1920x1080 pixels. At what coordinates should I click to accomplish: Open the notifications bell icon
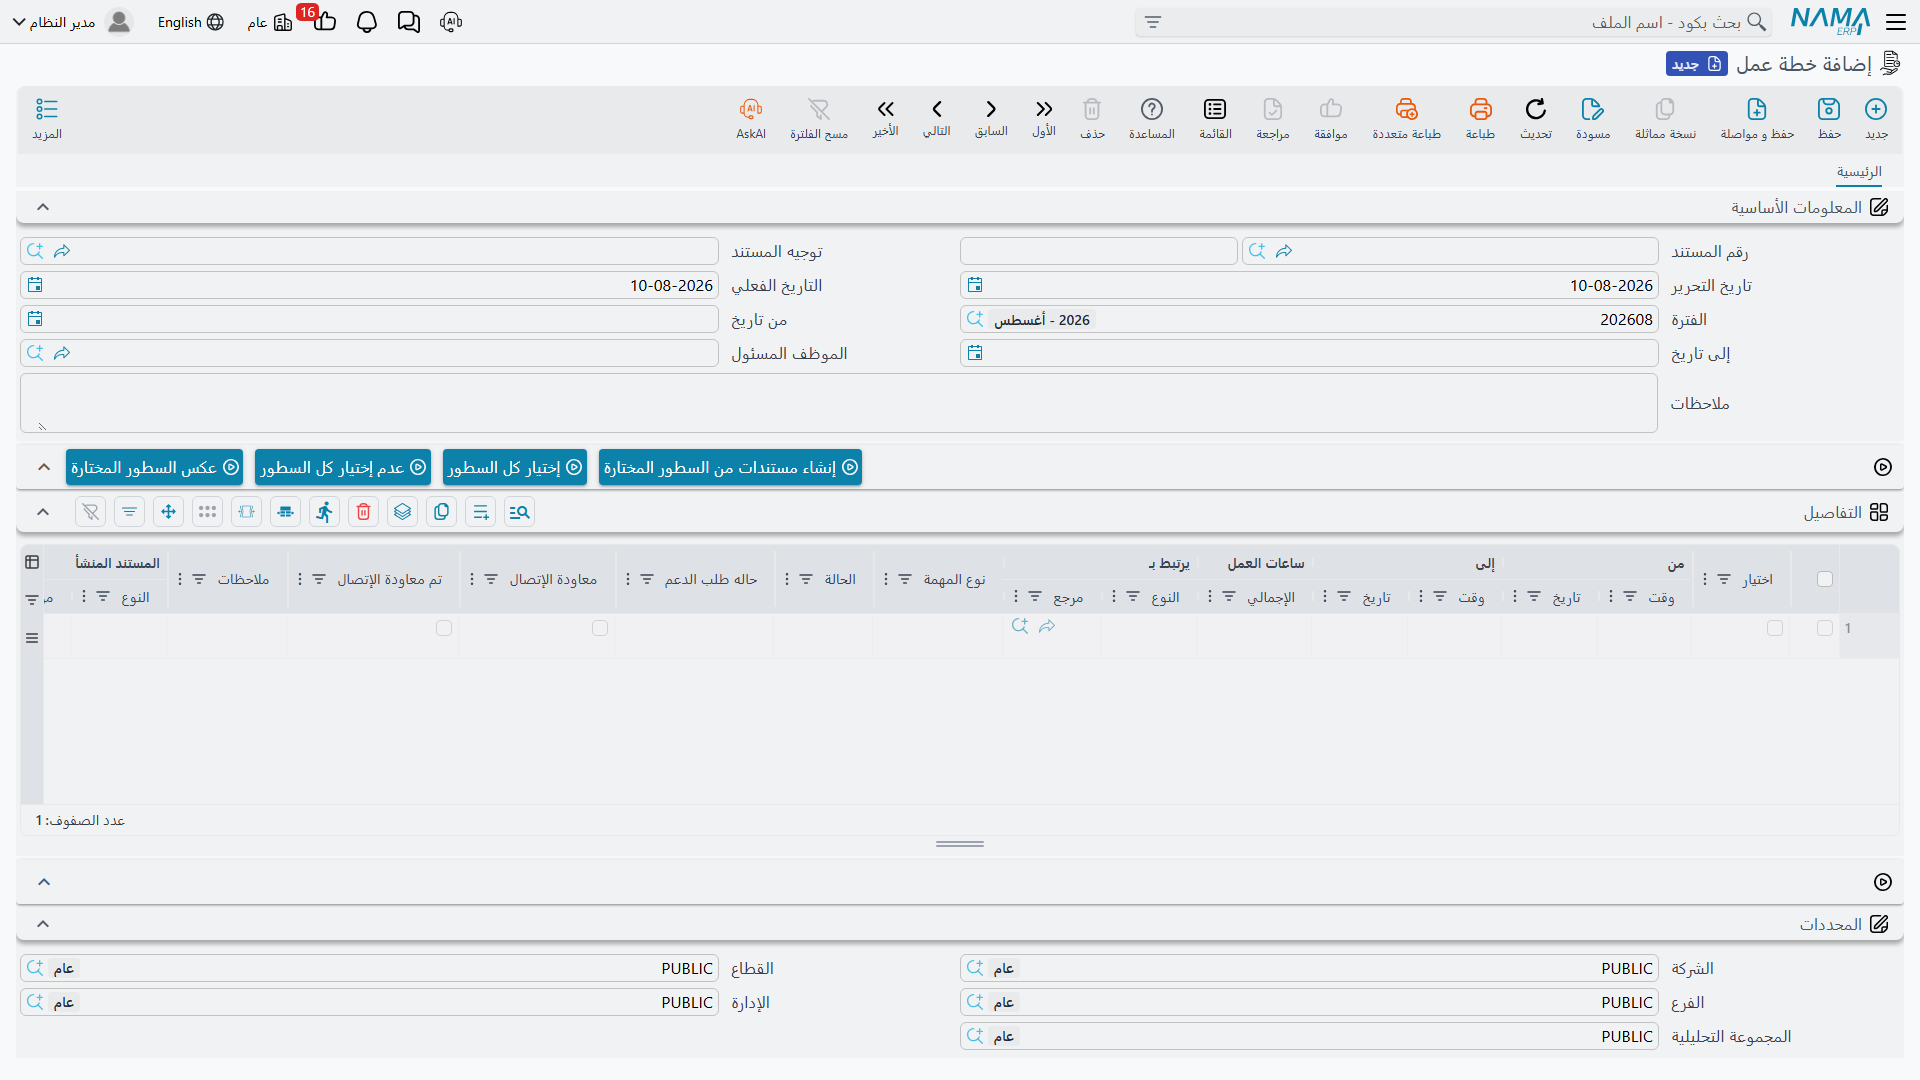(x=367, y=22)
